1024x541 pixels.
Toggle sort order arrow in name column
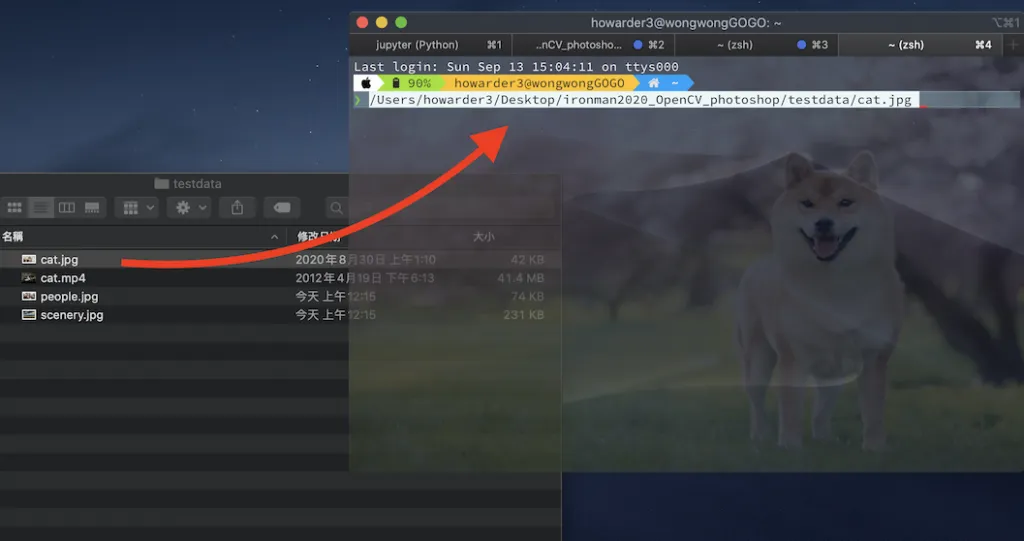point(274,237)
